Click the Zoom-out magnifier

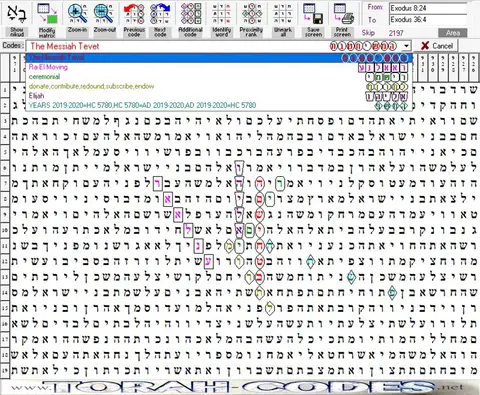[x=104, y=18]
